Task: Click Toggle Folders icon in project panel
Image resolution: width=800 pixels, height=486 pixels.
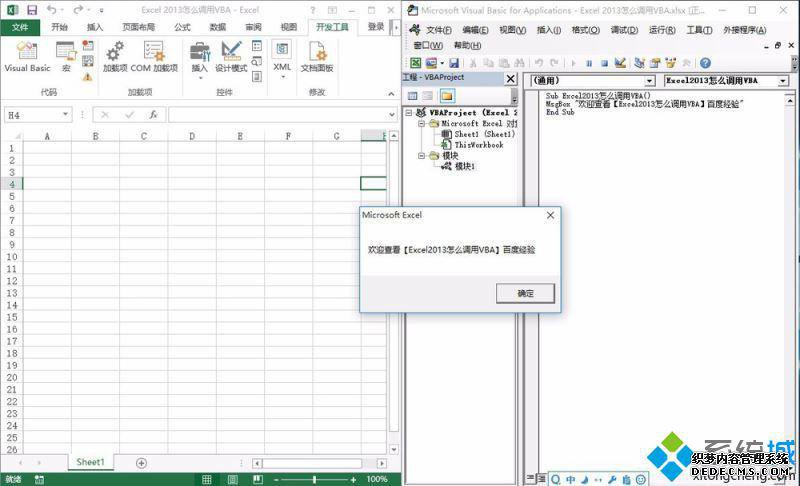Action: pyautogui.click(x=446, y=96)
